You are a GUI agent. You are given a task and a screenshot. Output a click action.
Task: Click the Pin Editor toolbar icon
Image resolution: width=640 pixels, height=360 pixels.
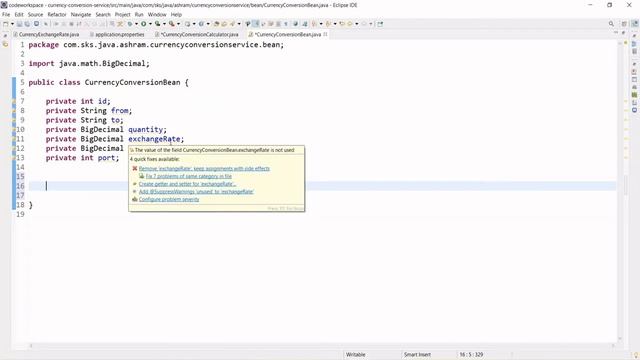point(380,24)
